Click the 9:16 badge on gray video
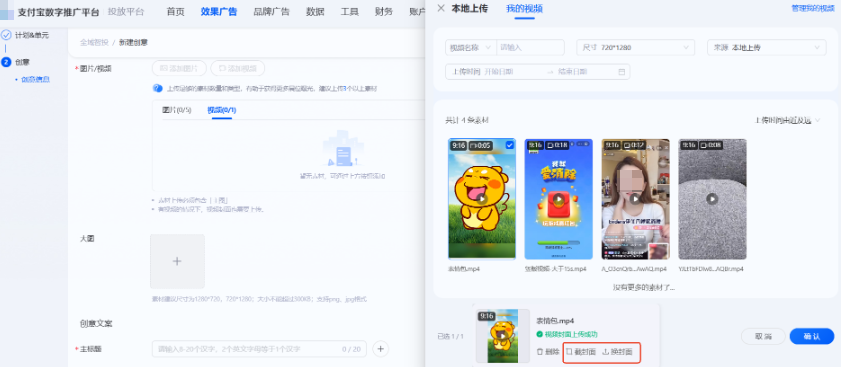Screen dimensions: 841x367 (688, 145)
